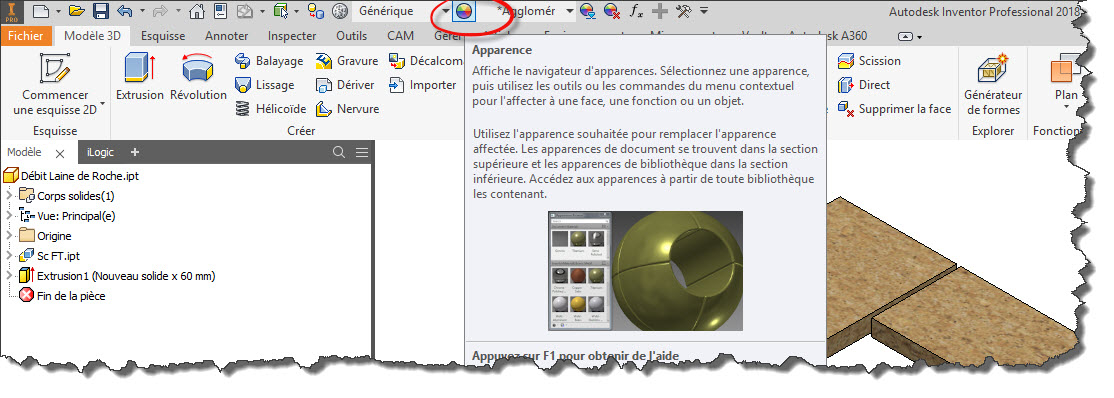Viewport: 1114px width, 398px height.
Task: Click the adjust appearance icon right of Agglomér dropdown
Action: tap(588, 11)
